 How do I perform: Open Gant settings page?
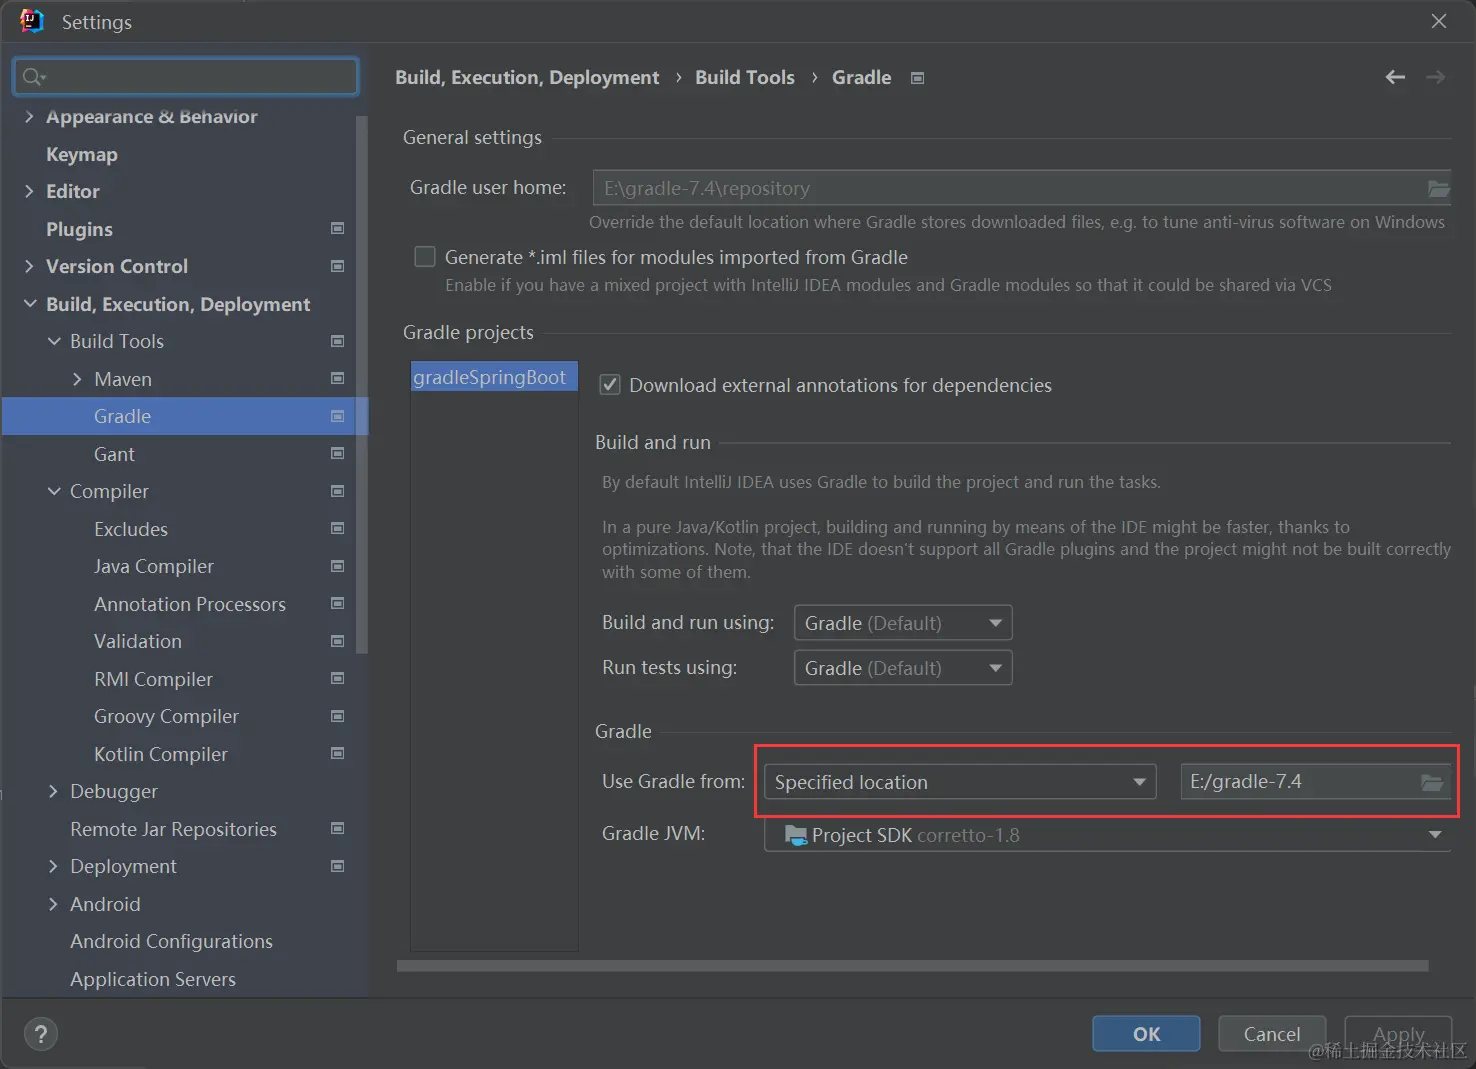pyautogui.click(x=114, y=454)
